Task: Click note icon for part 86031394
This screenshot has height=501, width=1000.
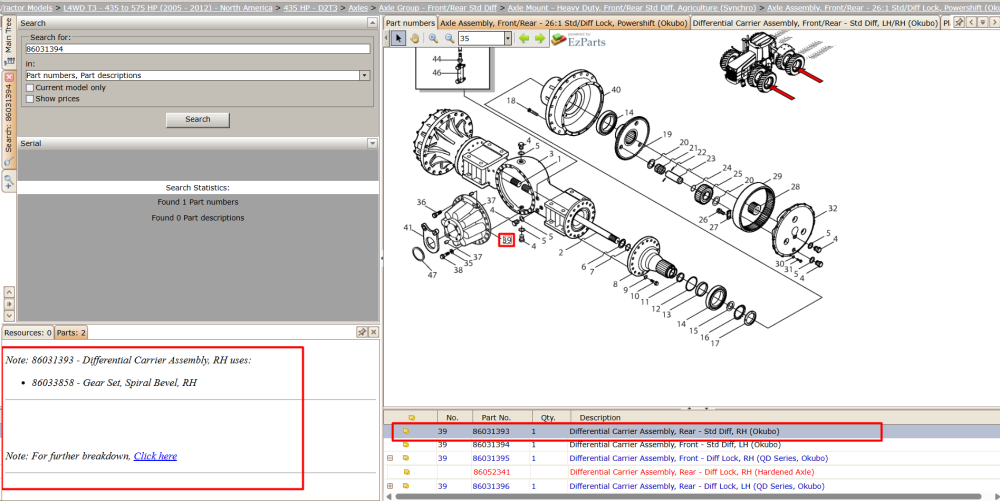Action: click(x=406, y=445)
